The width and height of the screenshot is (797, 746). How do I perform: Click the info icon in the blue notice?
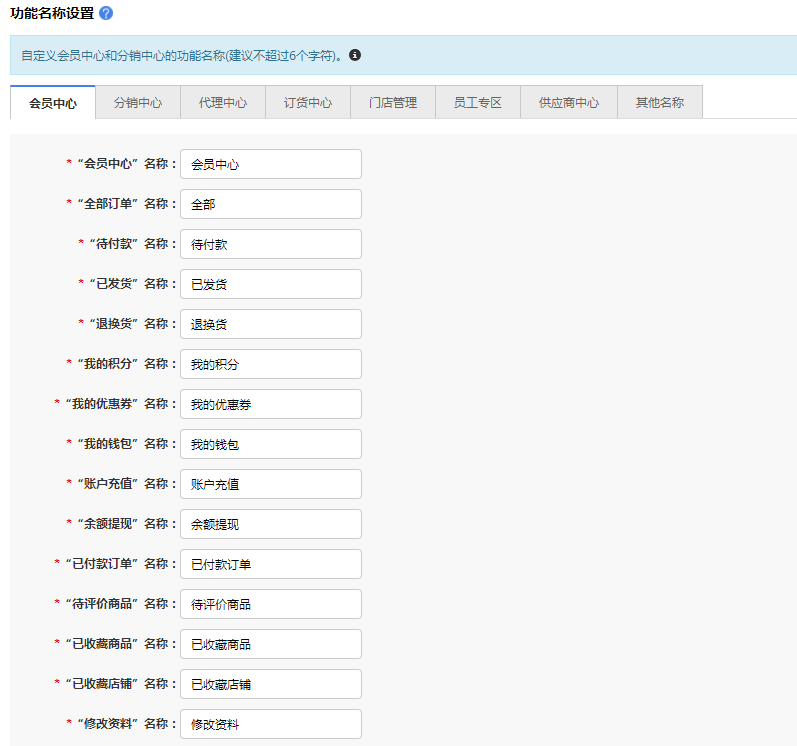(355, 55)
